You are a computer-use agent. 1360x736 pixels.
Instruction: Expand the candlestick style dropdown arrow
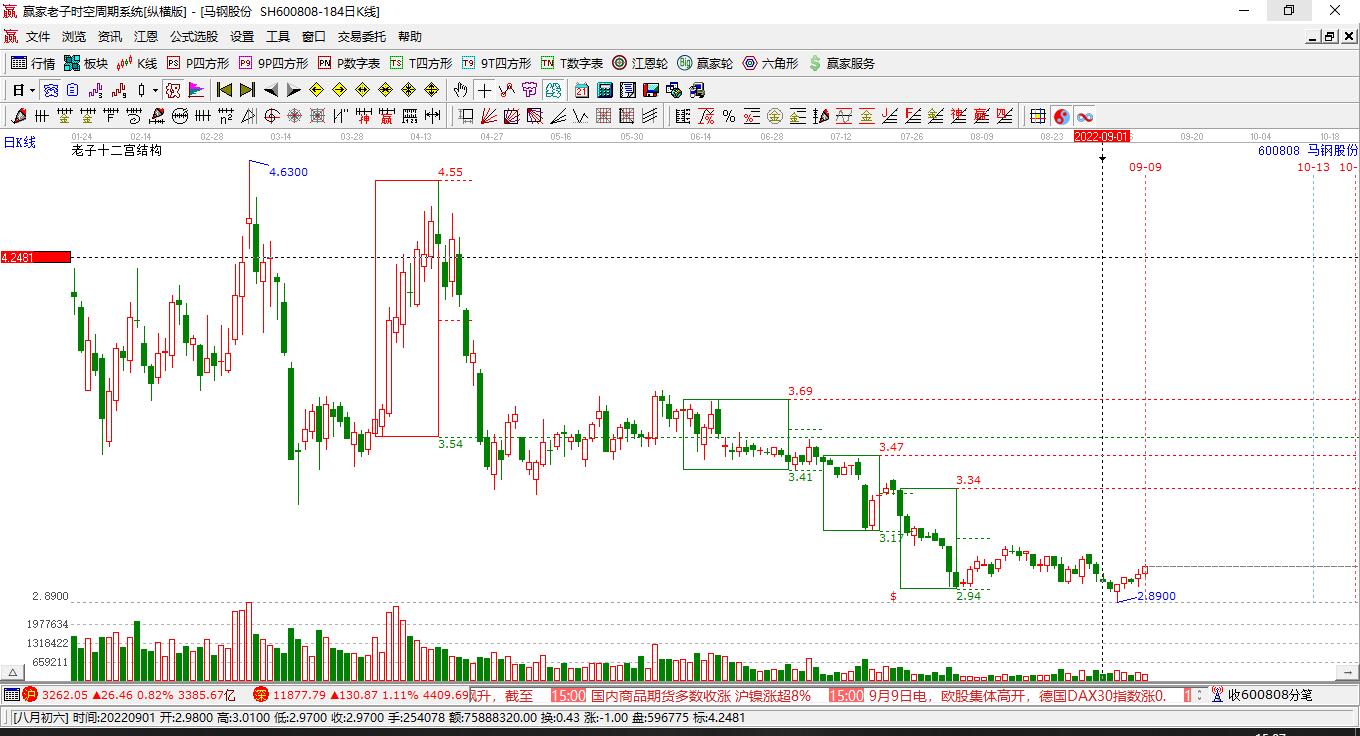coord(155,90)
